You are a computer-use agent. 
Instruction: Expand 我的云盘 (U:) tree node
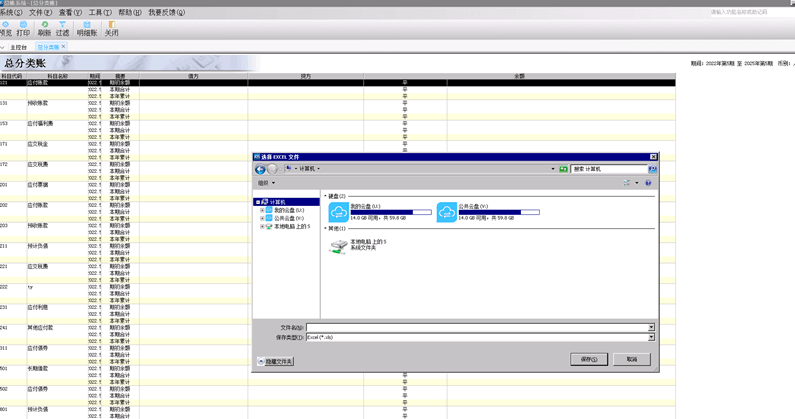(262, 210)
